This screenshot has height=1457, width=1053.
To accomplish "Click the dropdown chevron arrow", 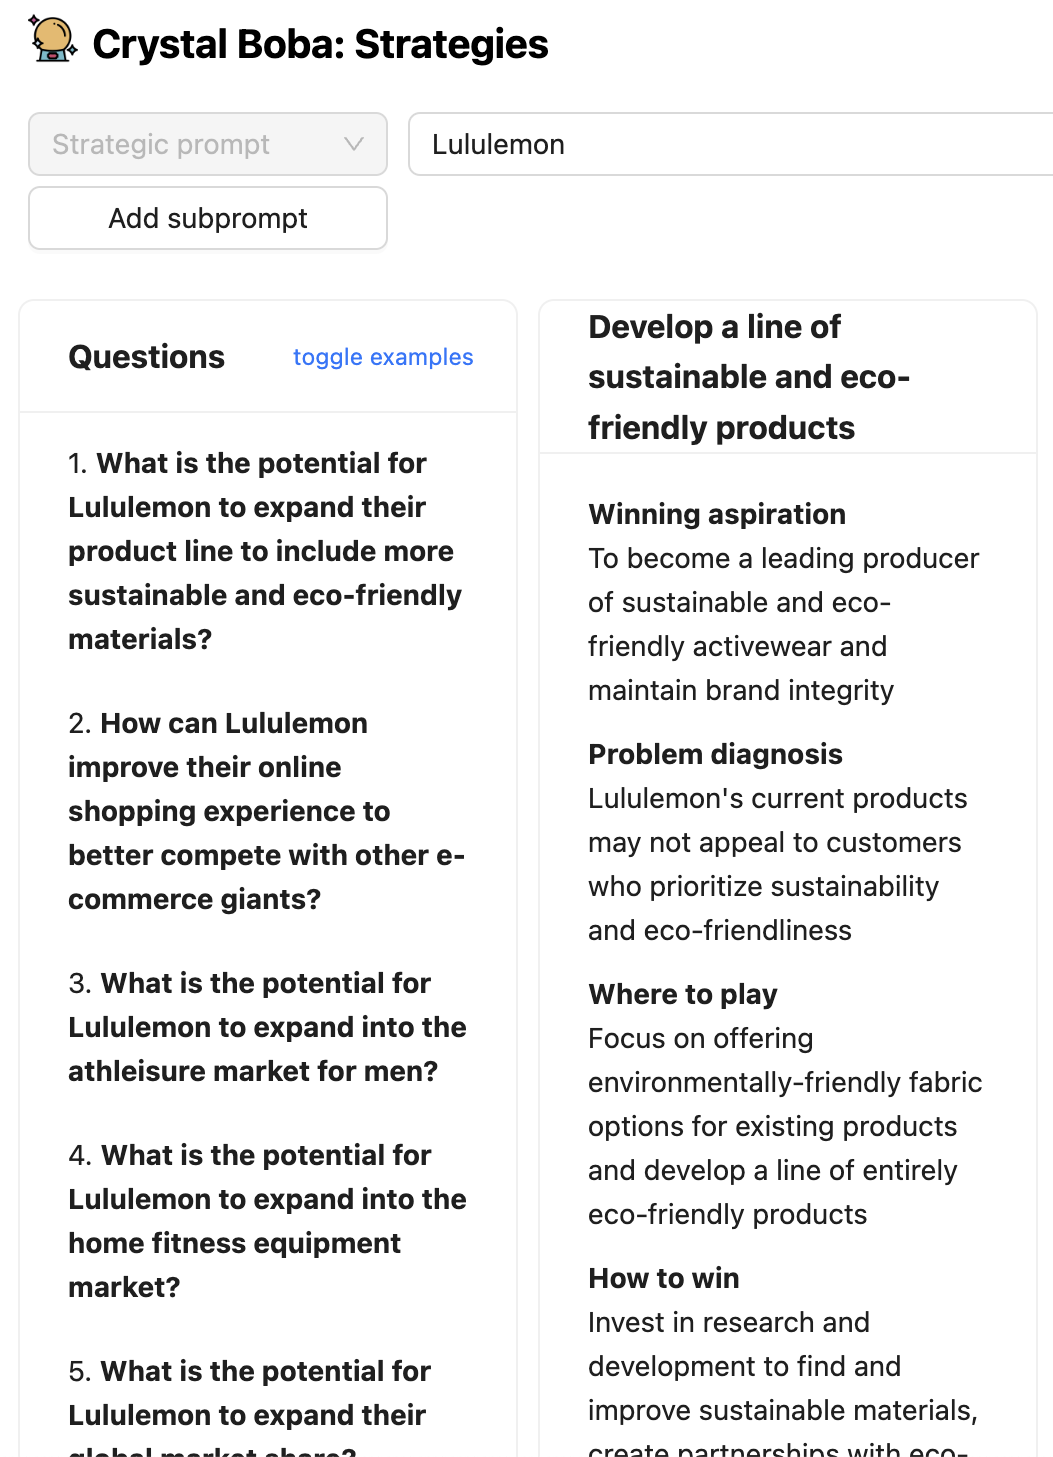I will 353,144.
